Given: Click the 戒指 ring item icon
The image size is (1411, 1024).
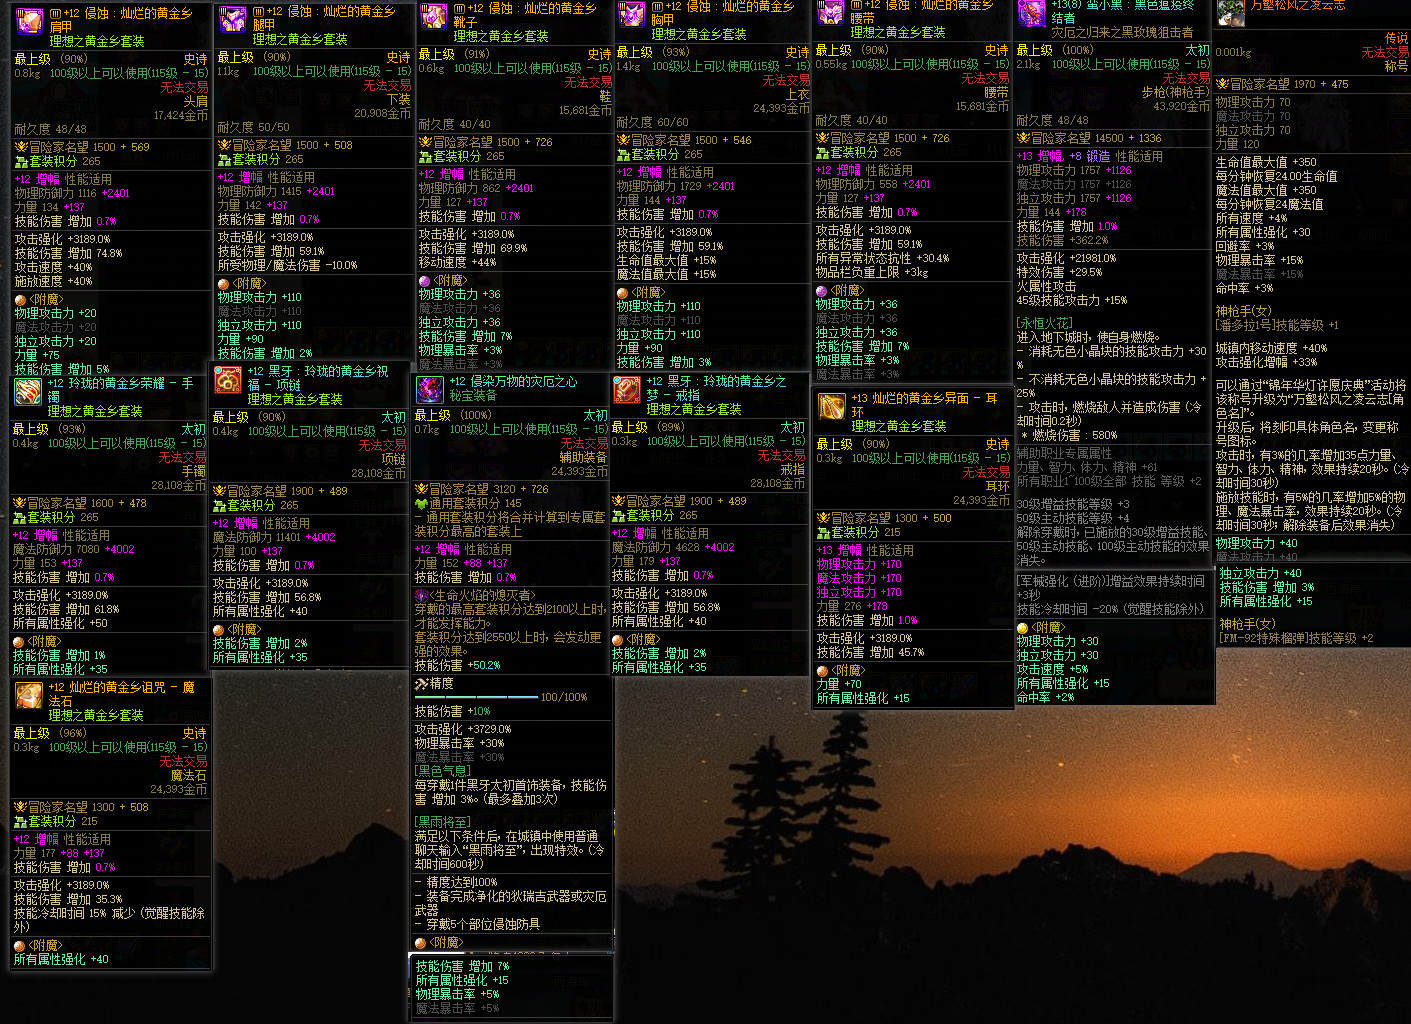Looking at the screenshot, I should (627, 389).
